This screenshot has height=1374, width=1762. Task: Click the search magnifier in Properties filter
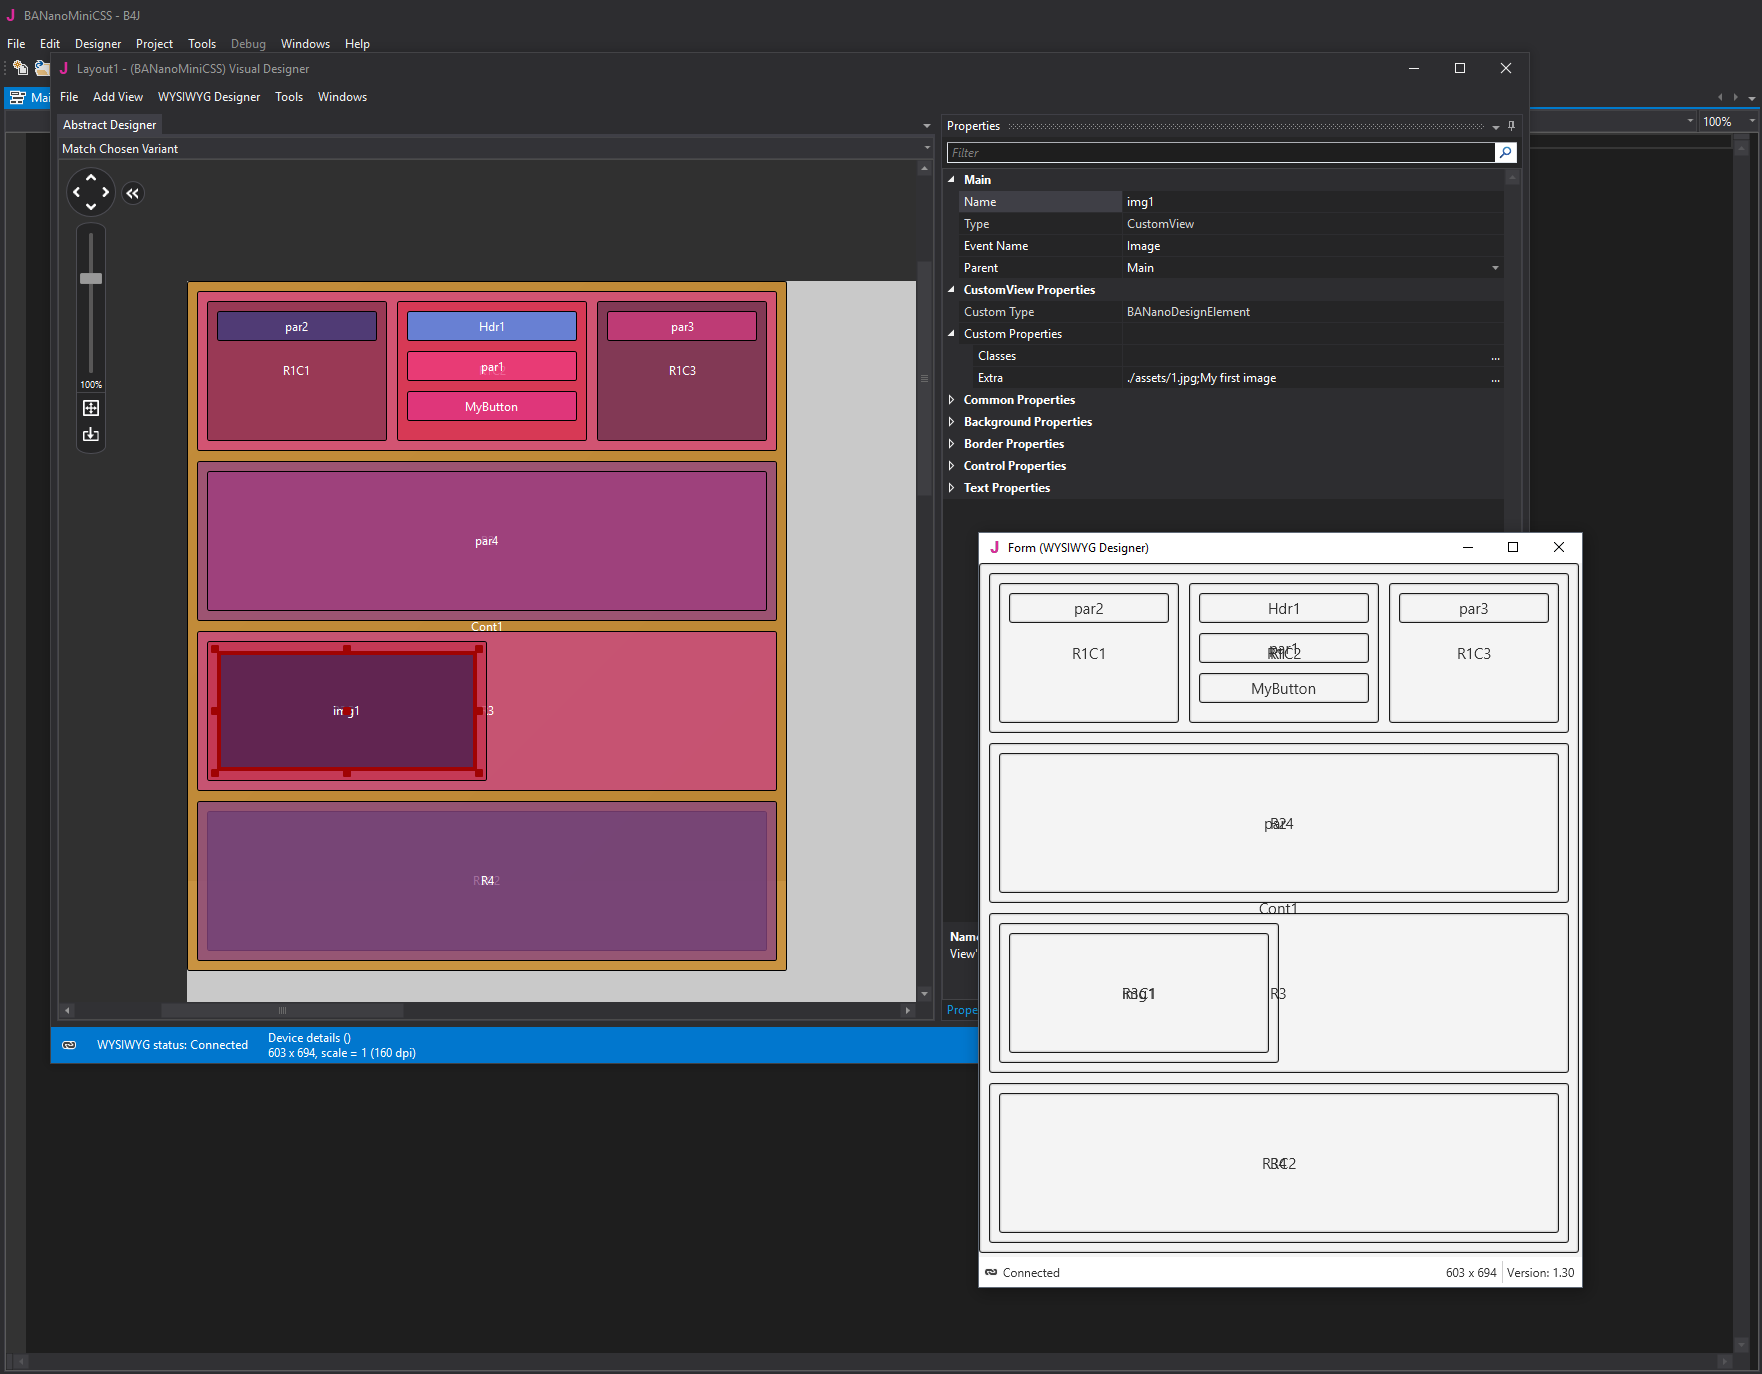(1505, 153)
